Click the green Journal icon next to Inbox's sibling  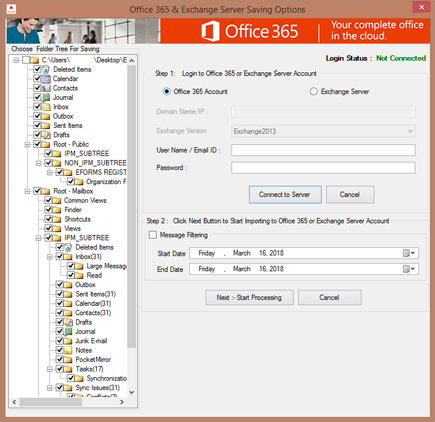point(46,98)
